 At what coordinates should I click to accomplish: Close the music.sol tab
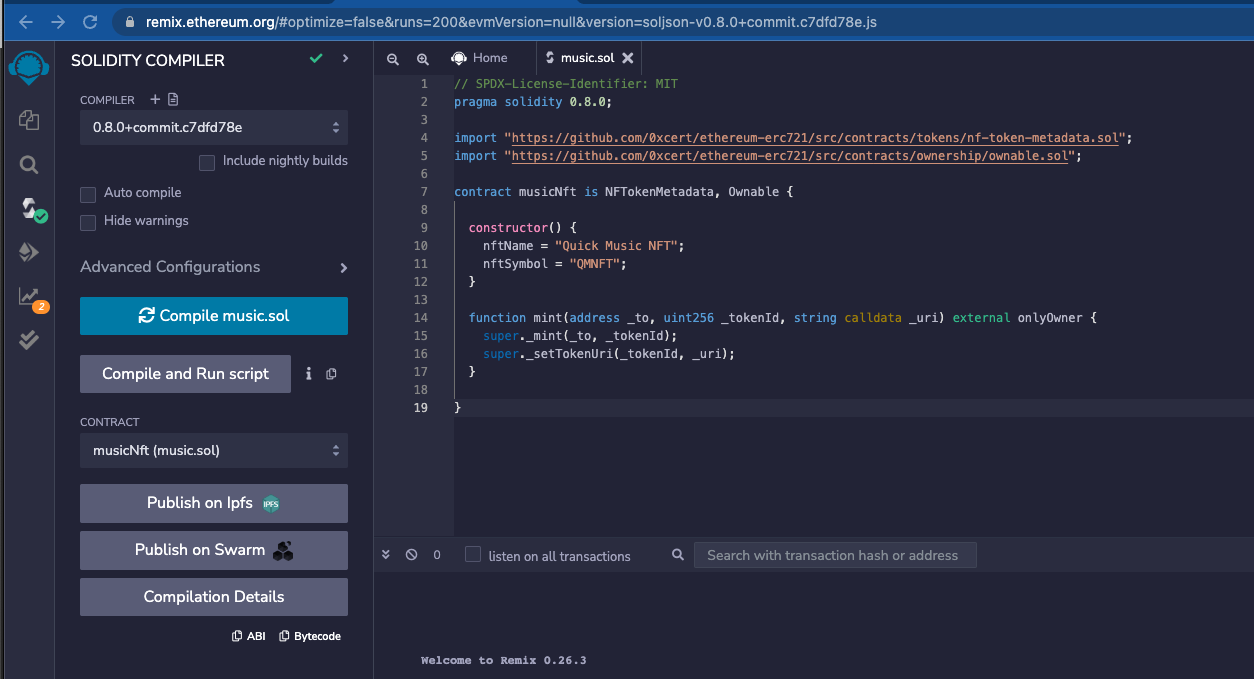[x=628, y=59]
